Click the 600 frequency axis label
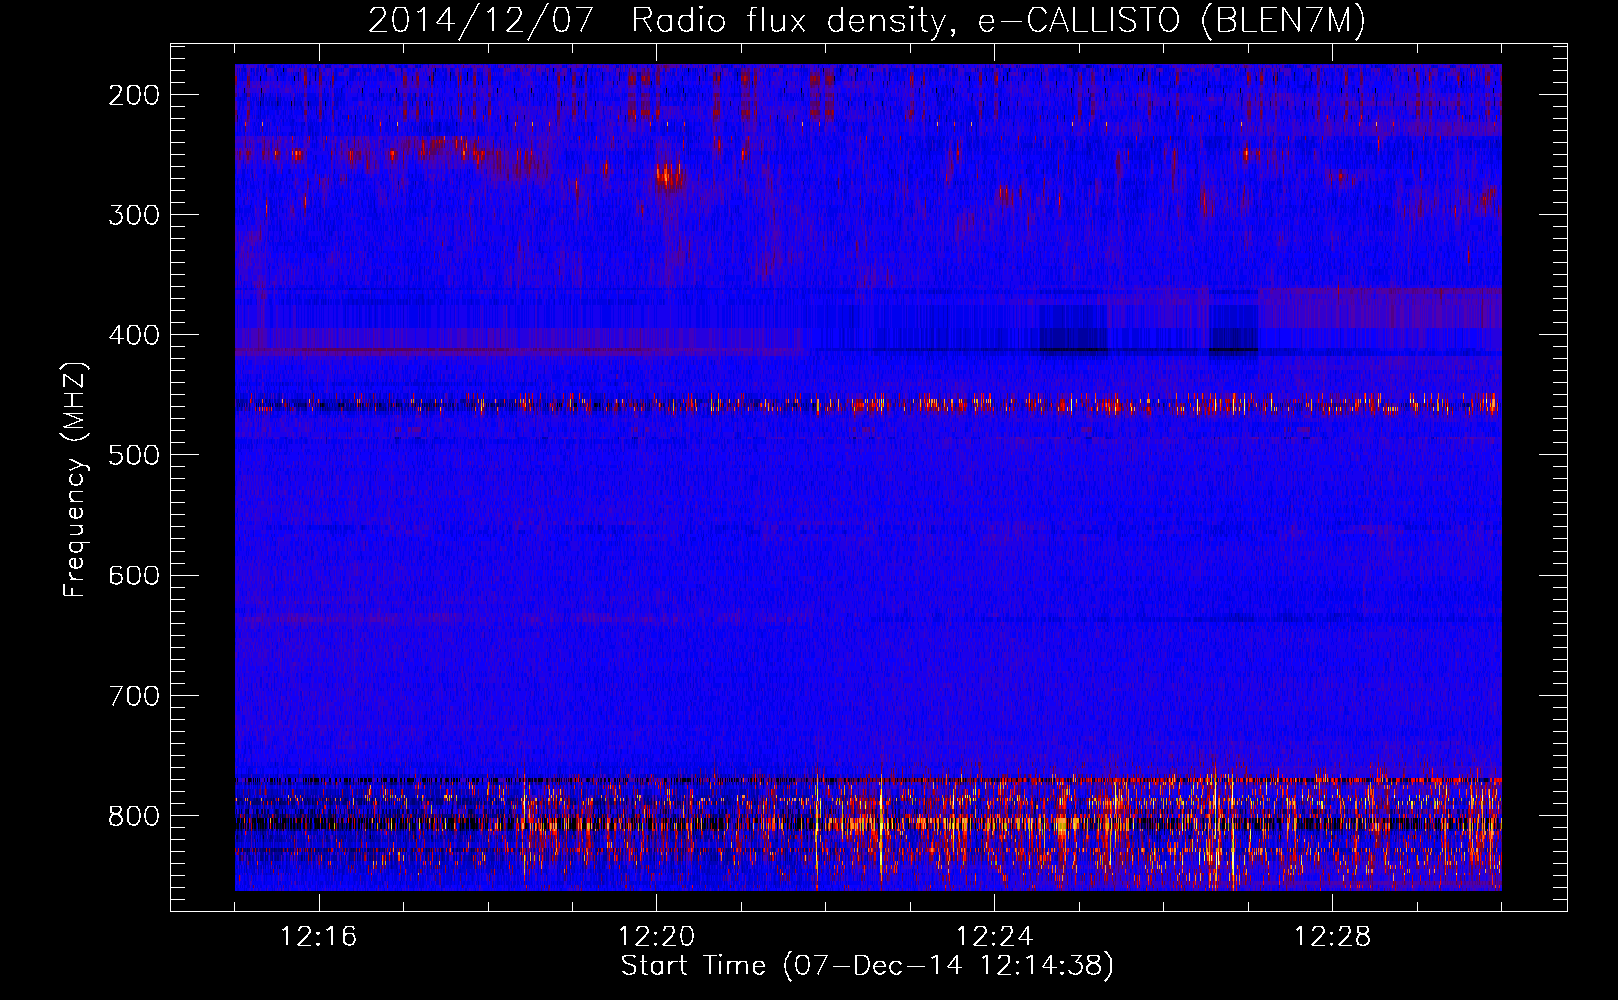 click(x=133, y=575)
